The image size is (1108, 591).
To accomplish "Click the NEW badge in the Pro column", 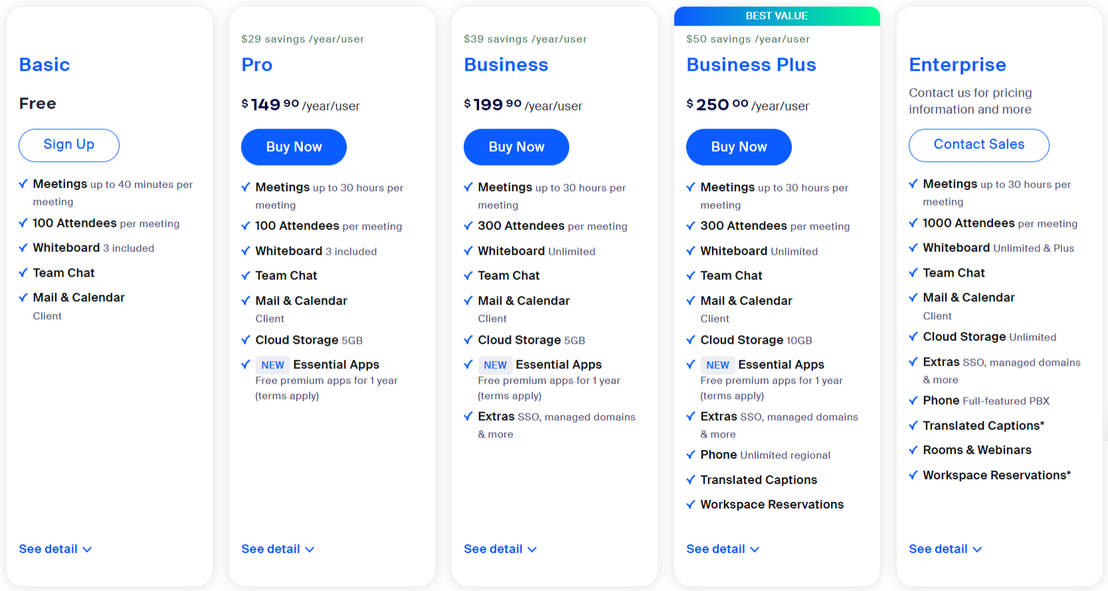I will click(272, 364).
